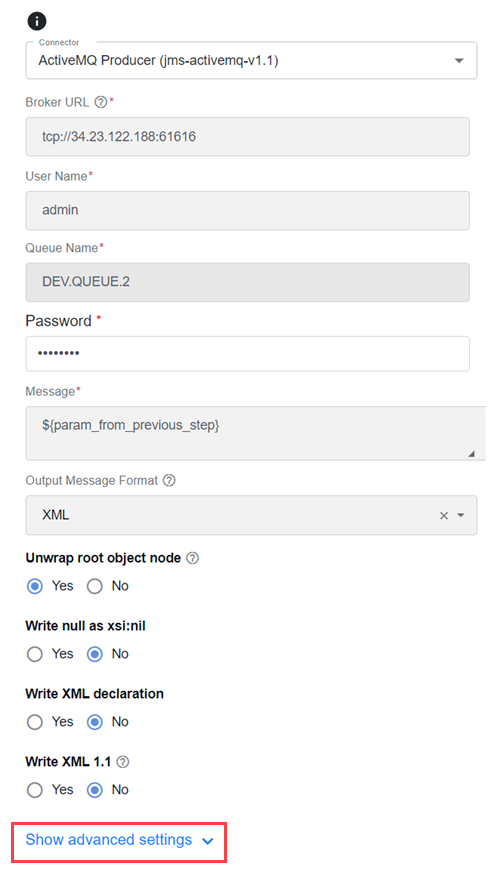
Task: Clear the XML output format selection
Action: click(444, 515)
